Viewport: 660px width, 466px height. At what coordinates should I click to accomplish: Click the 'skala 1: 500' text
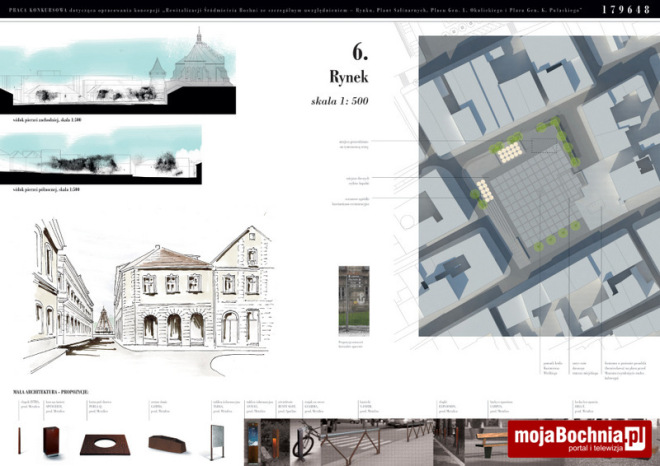[340, 101]
